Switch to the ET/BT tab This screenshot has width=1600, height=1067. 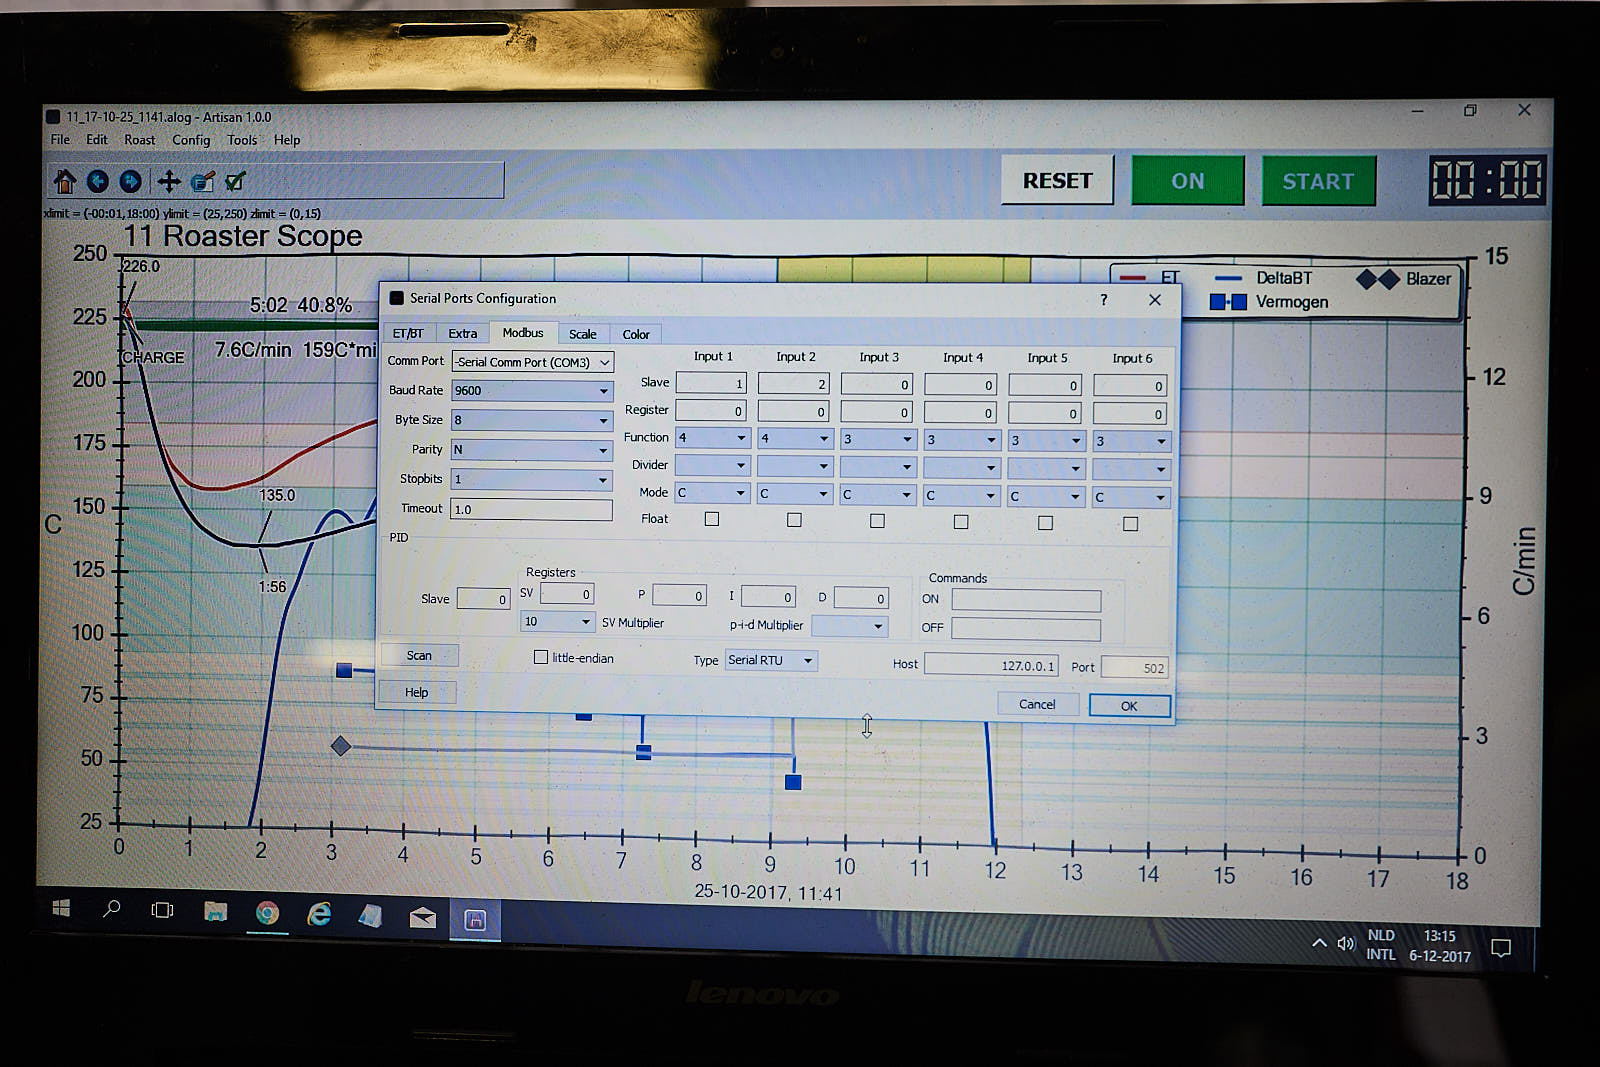(x=408, y=334)
